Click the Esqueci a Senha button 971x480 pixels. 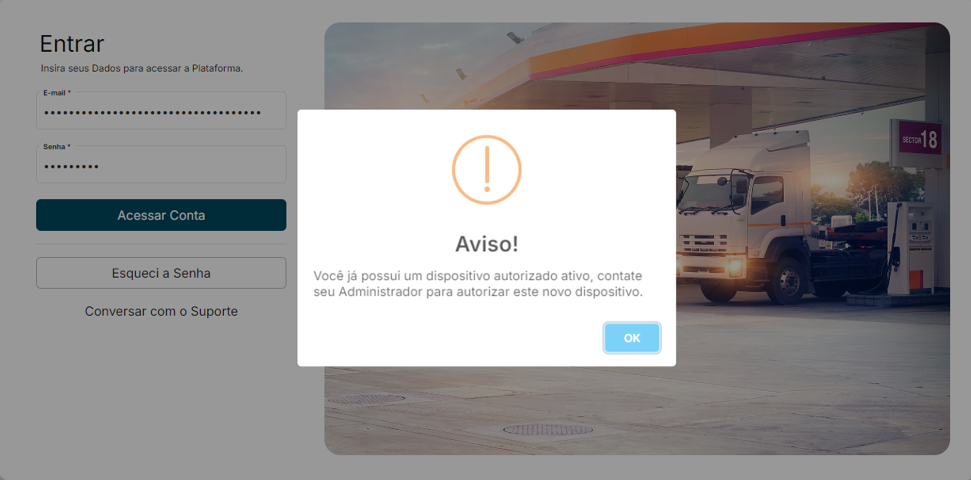point(161,273)
